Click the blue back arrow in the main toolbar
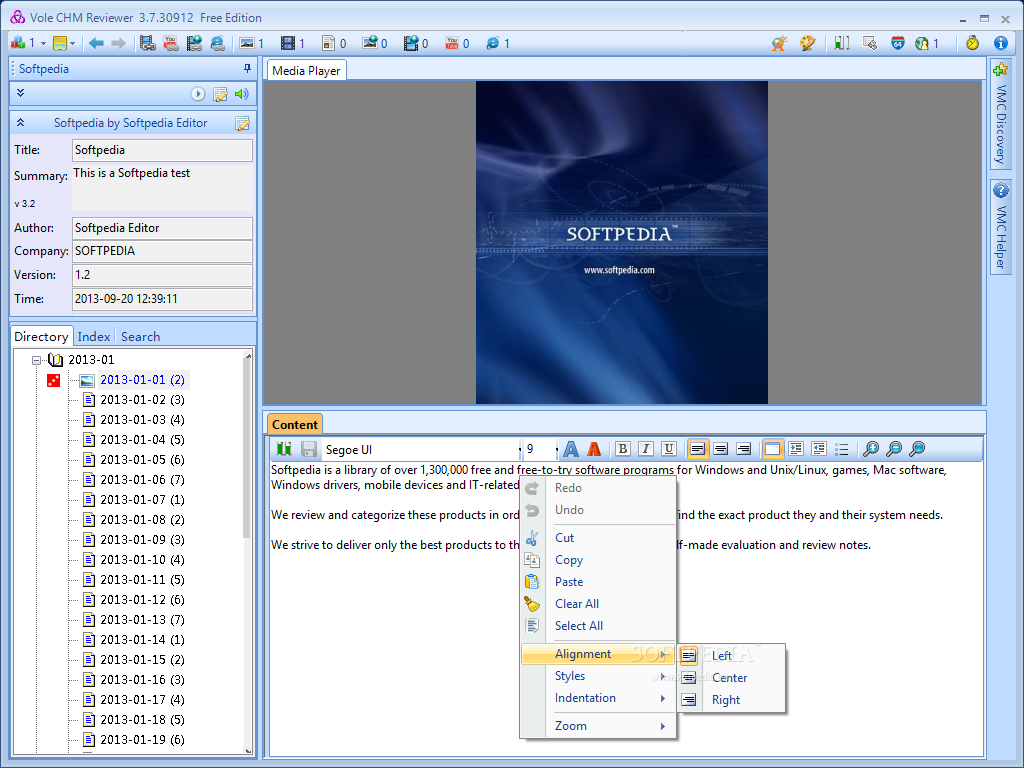Viewport: 1024px width, 768px height. 96,43
